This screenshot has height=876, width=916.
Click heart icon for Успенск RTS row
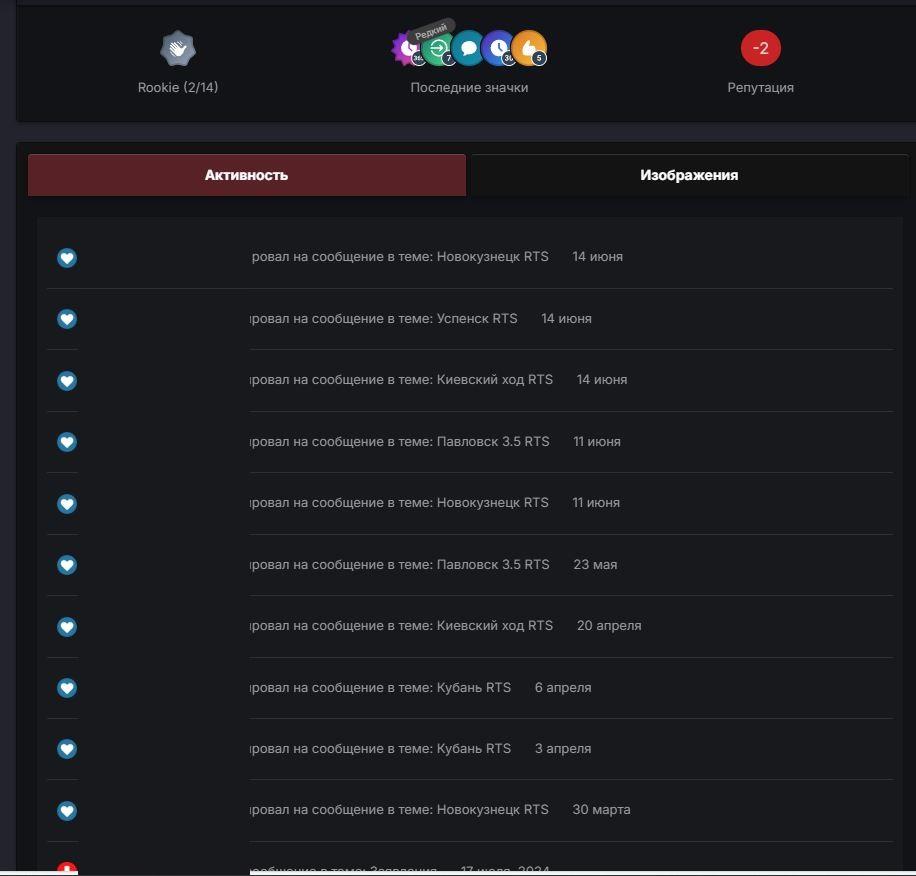[x=67, y=319]
